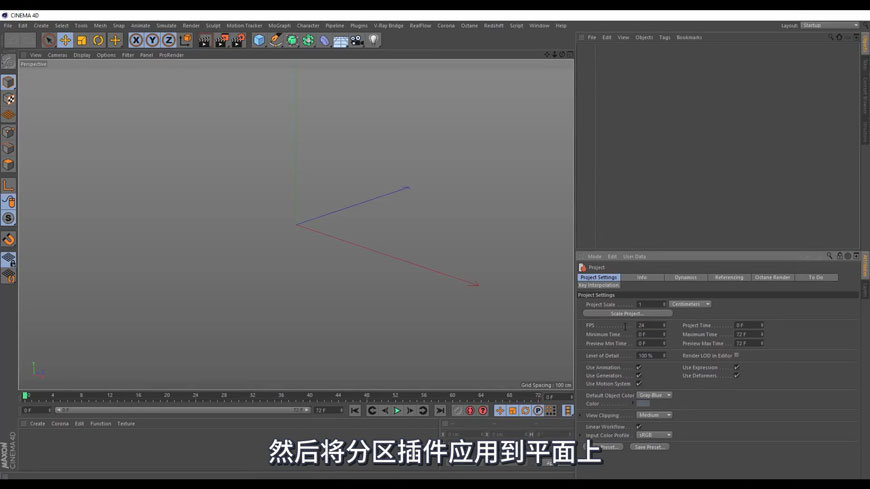Click the Scale Project button

coord(627,314)
